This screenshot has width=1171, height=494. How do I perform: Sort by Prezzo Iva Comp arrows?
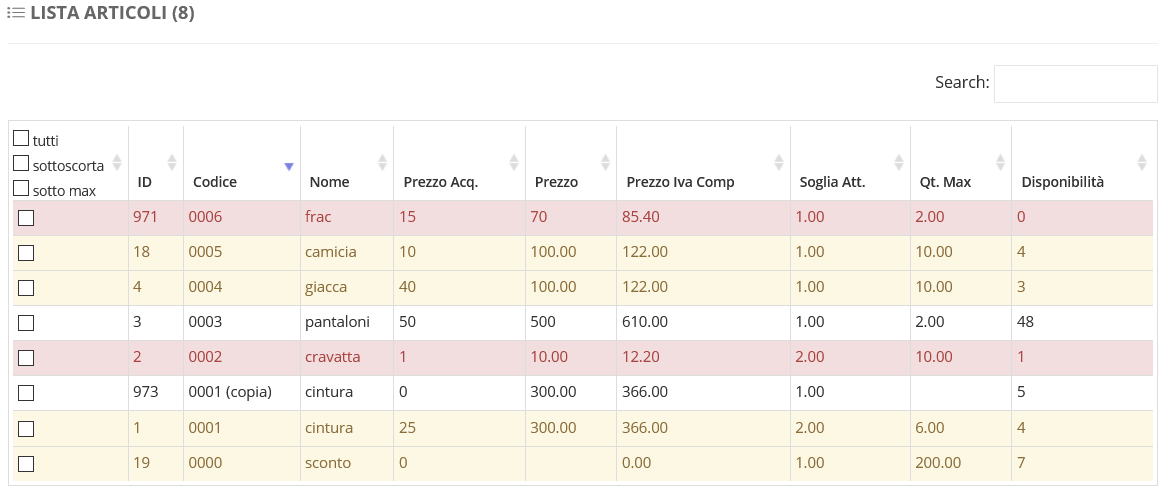[x=779, y=162]
